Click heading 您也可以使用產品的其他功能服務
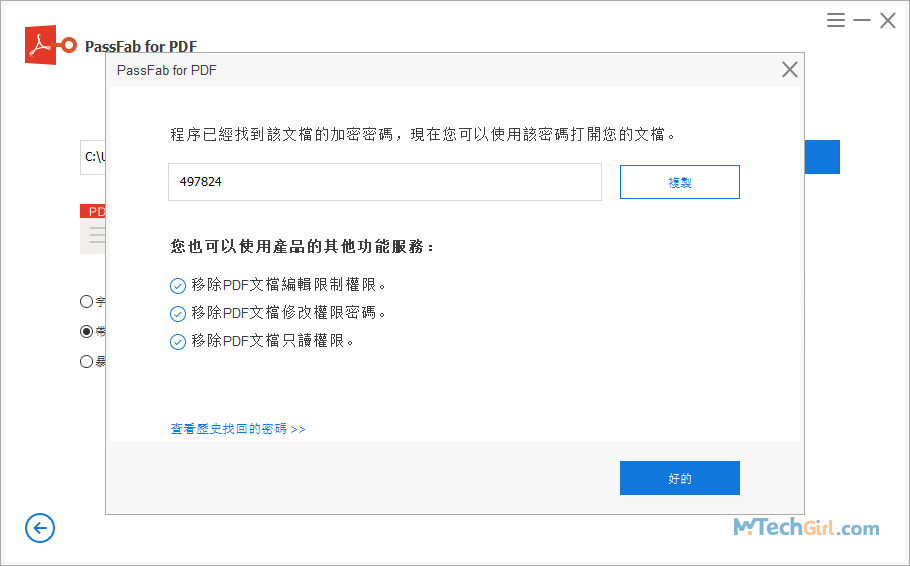Screen dimensions: 910x566 (x=302, y=247)
